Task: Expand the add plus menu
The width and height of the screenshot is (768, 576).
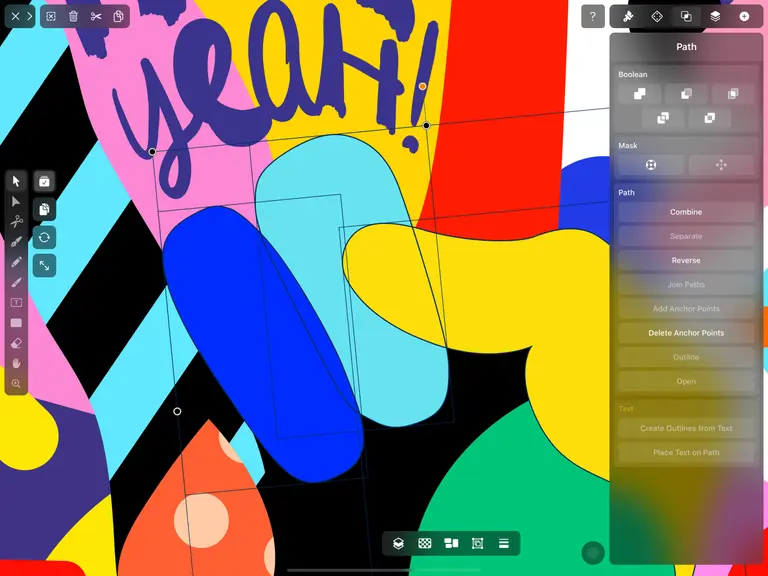Action: pyautogui.click(x=744, y=17)
